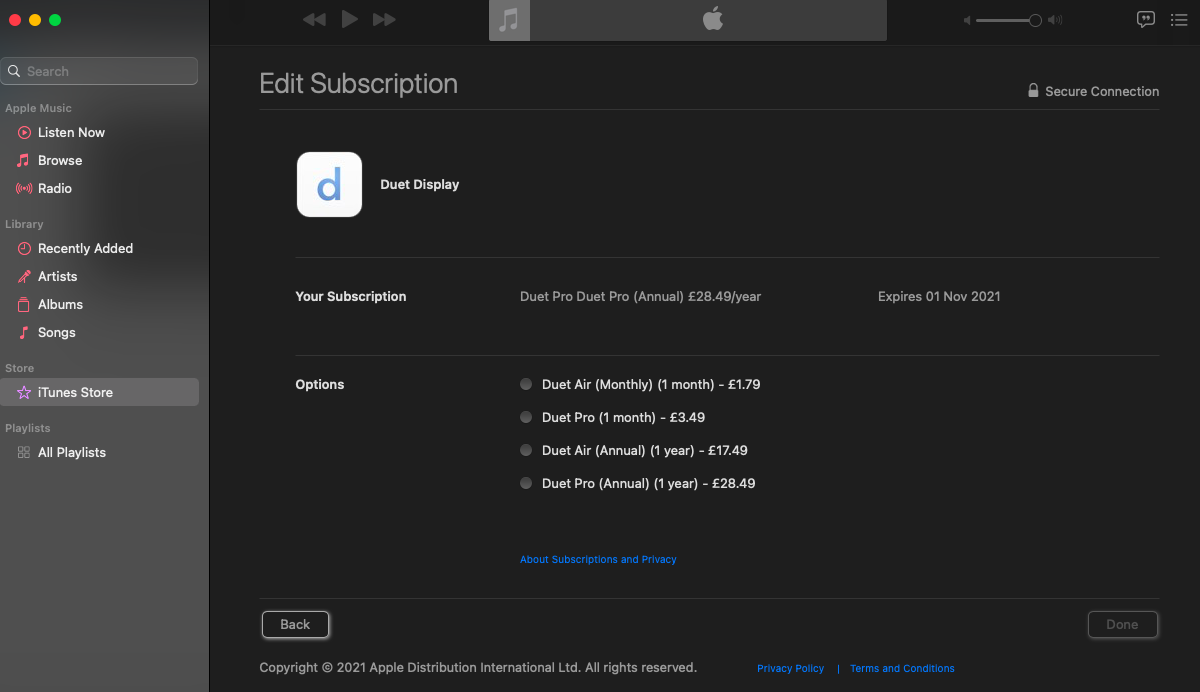Choose Duet Pro Annual £28.49 option
1200x692 pixels.
(x=526, y=483)
